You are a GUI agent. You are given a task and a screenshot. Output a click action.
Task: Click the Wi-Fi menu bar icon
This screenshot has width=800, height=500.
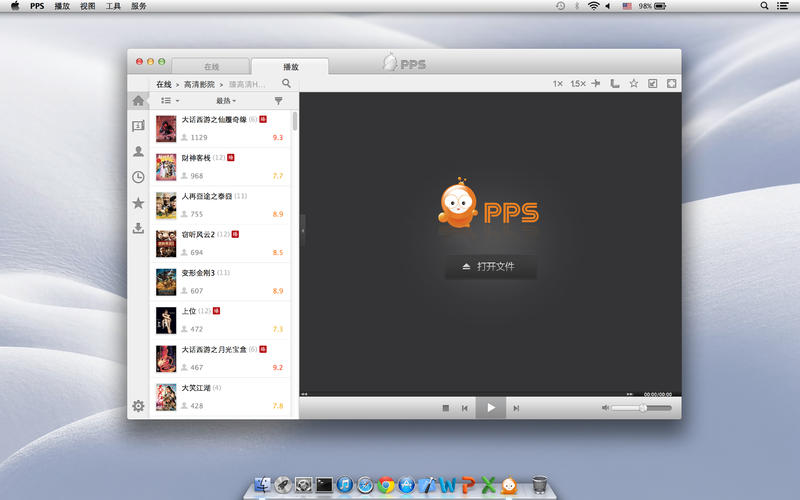coord(593,6)
